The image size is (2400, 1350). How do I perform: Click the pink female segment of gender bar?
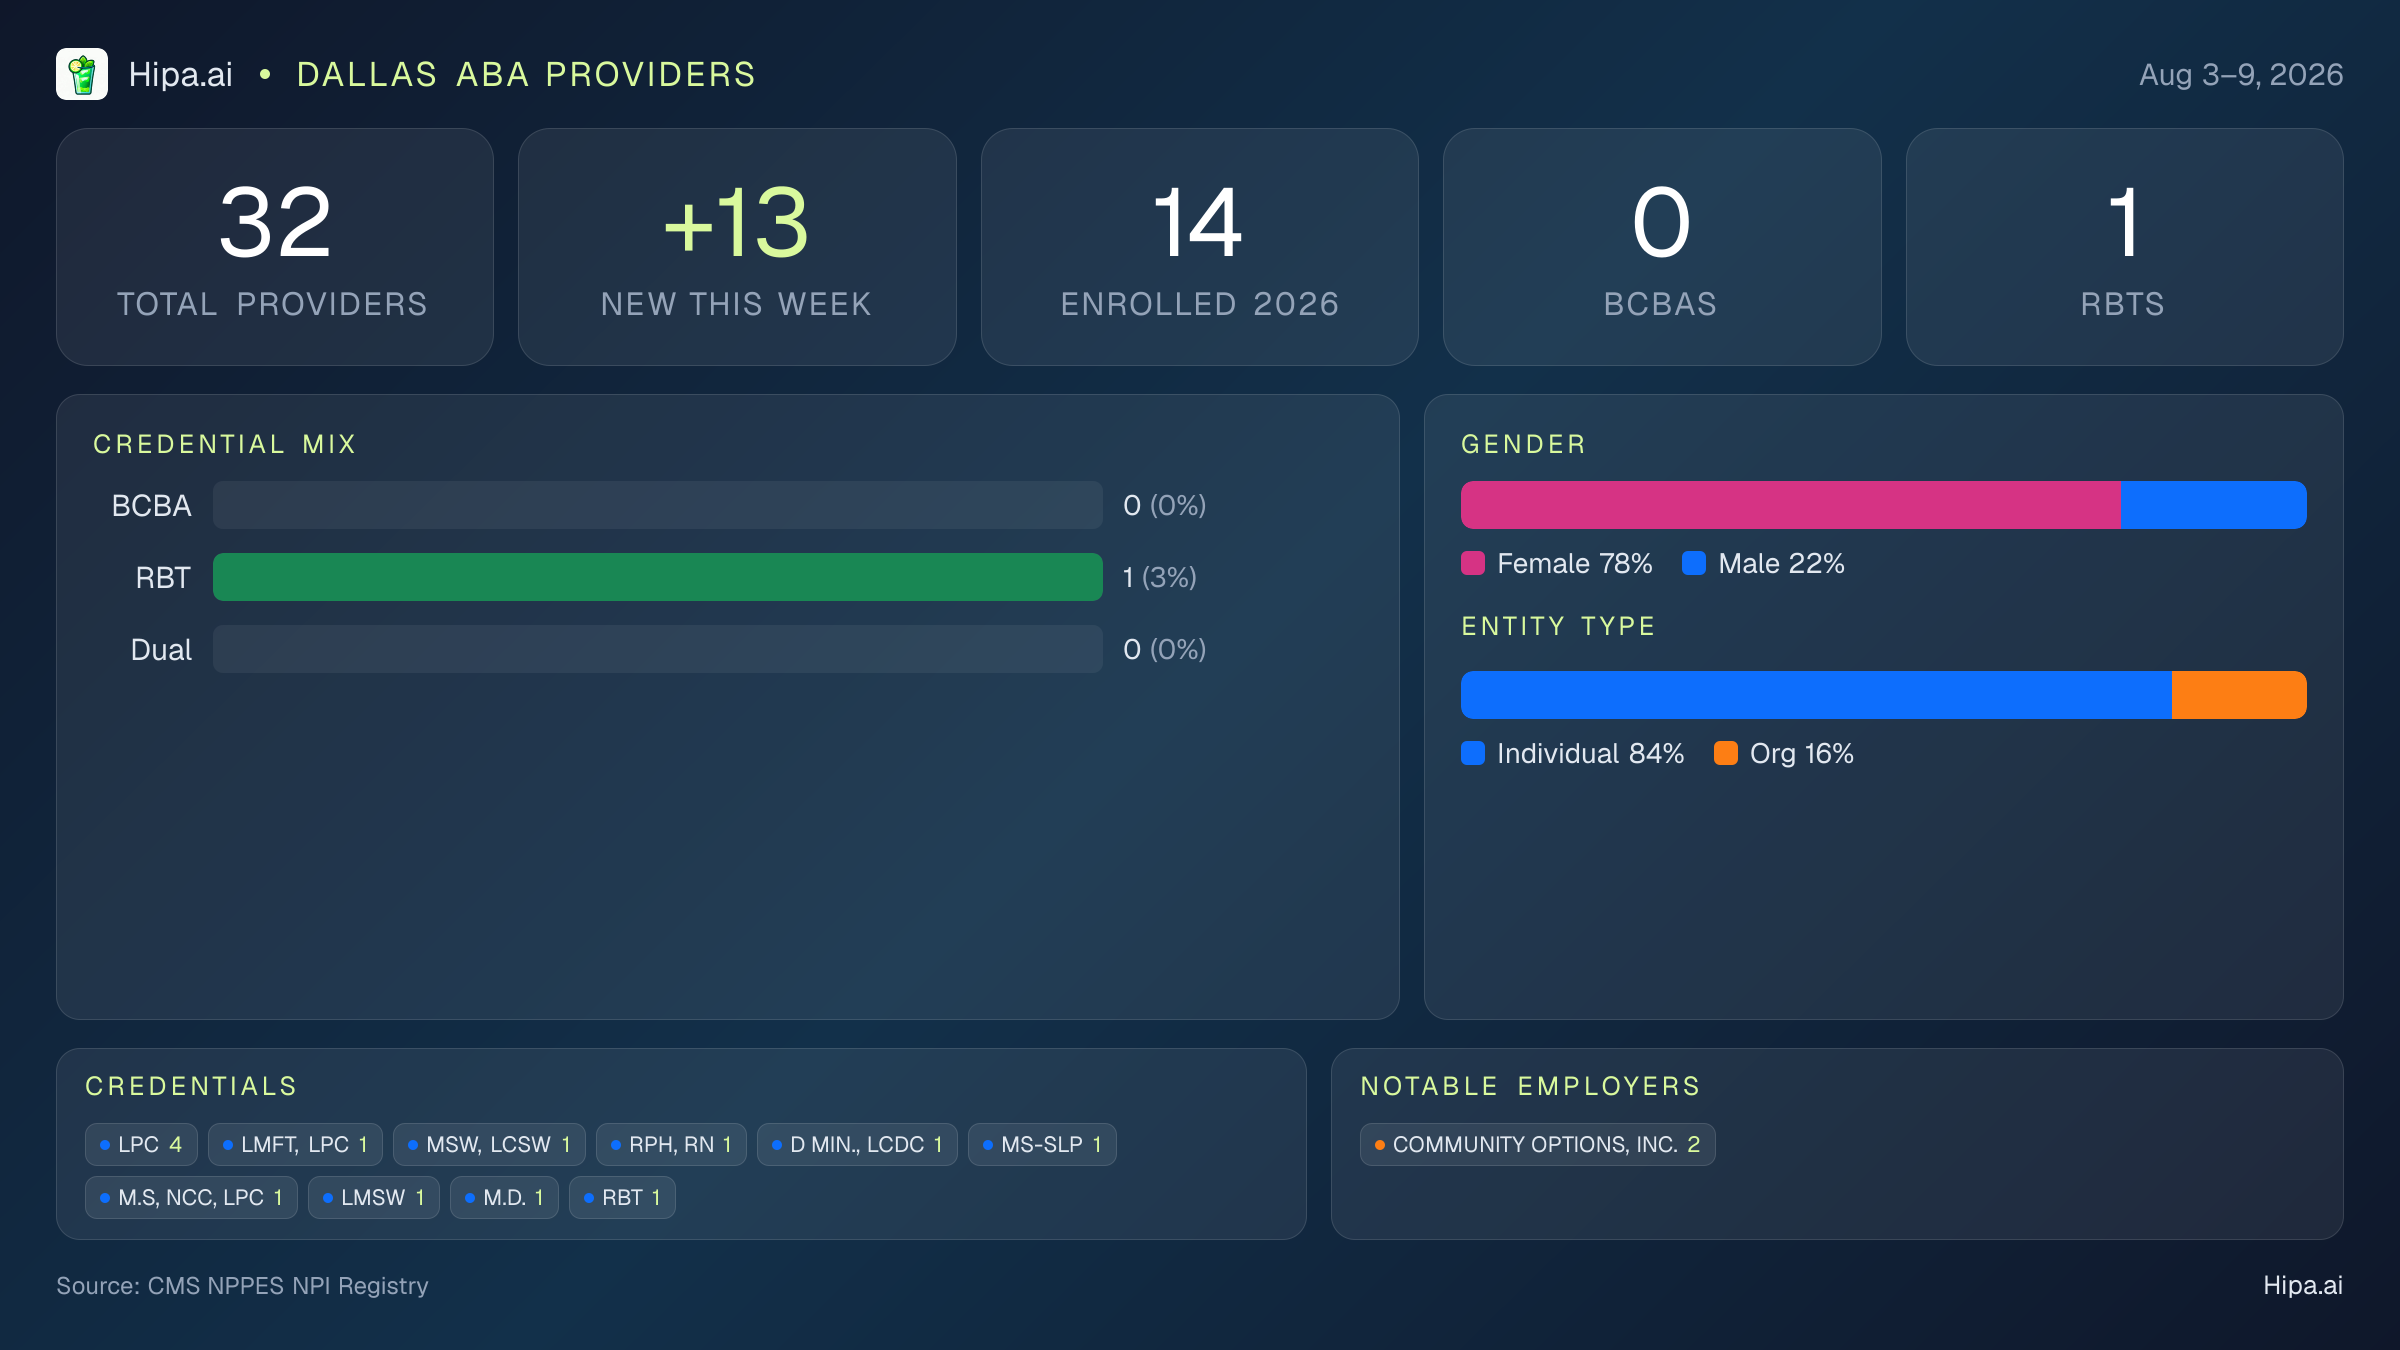point(1791,505)
